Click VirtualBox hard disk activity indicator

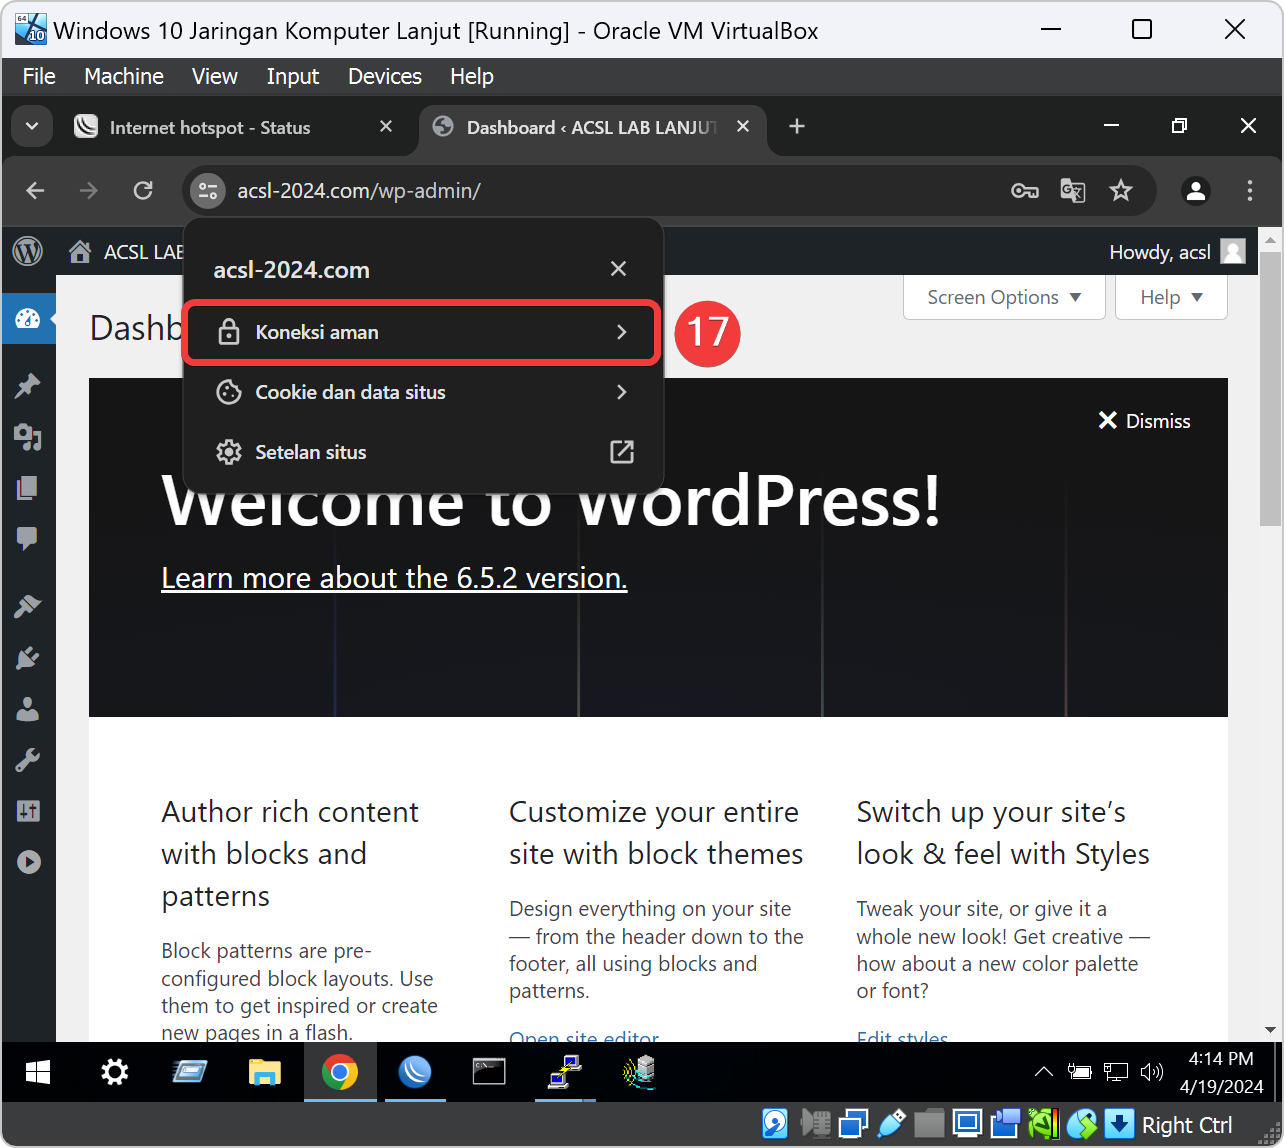pyautogui.click(x=774, y=1124)
